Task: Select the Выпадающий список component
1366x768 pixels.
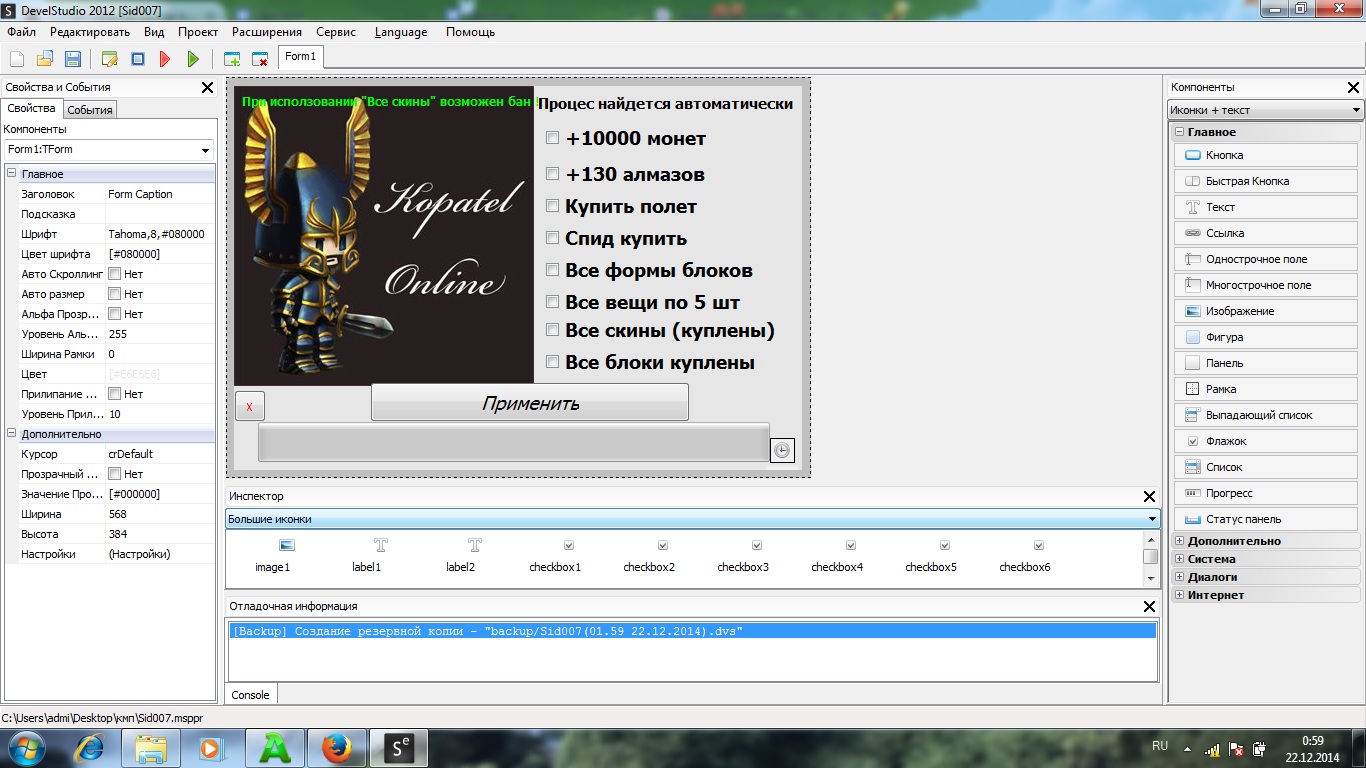Action: [1266, 415]
